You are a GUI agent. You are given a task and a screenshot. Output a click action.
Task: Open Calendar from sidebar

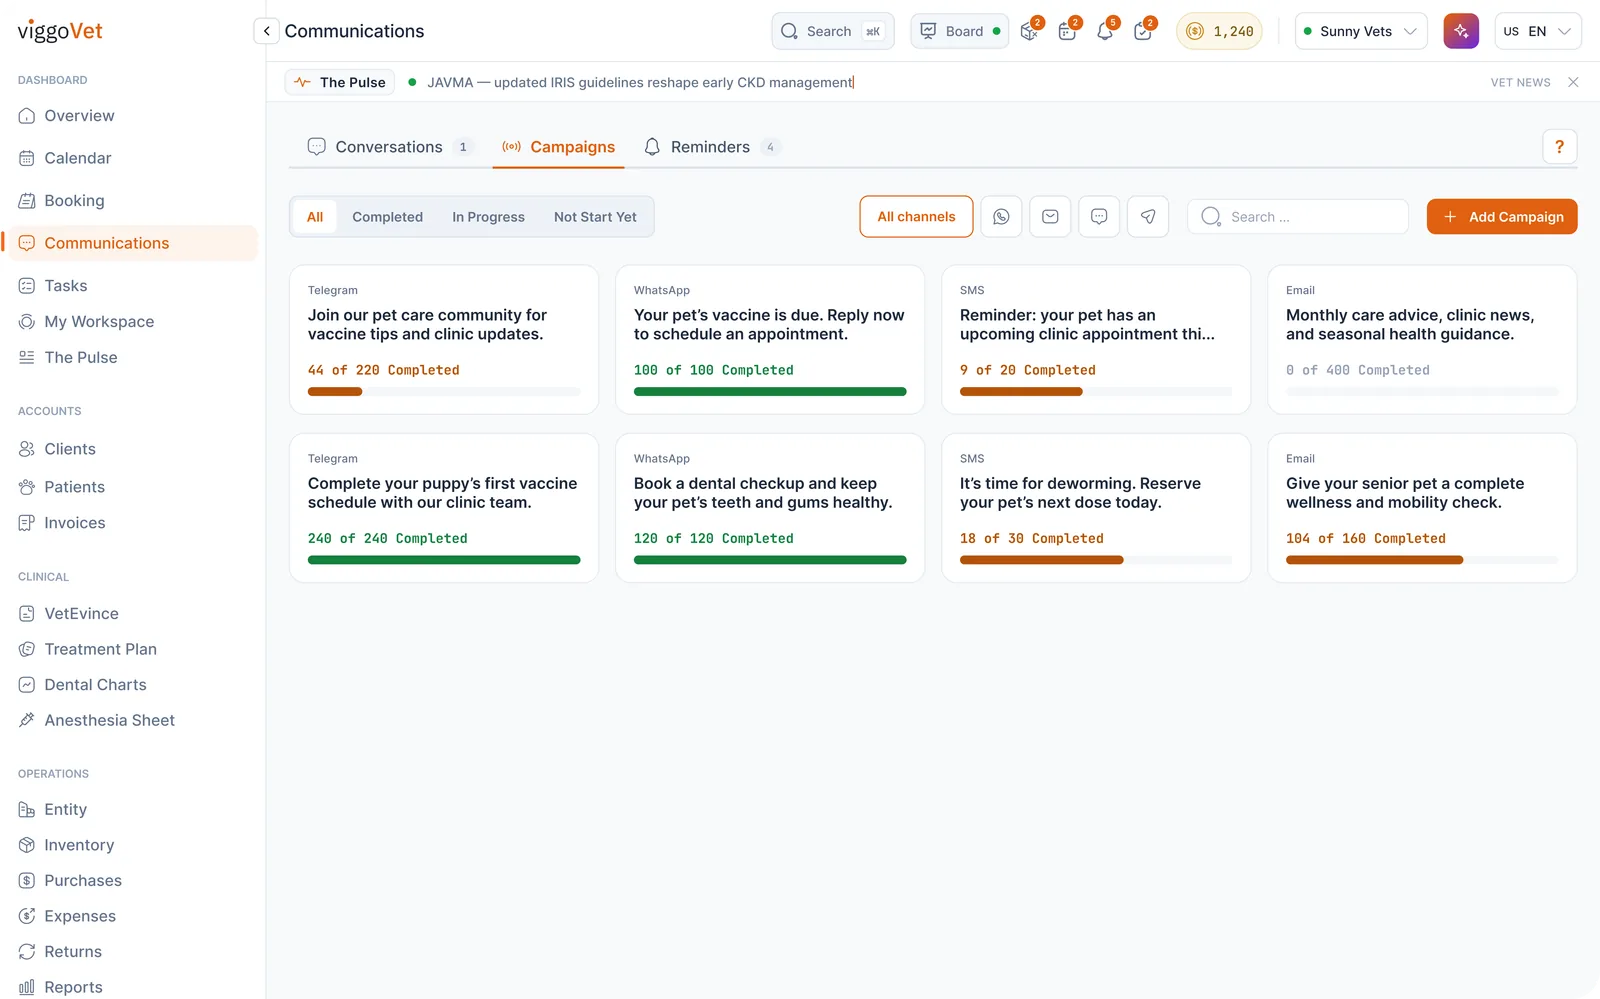click(78, 158)
